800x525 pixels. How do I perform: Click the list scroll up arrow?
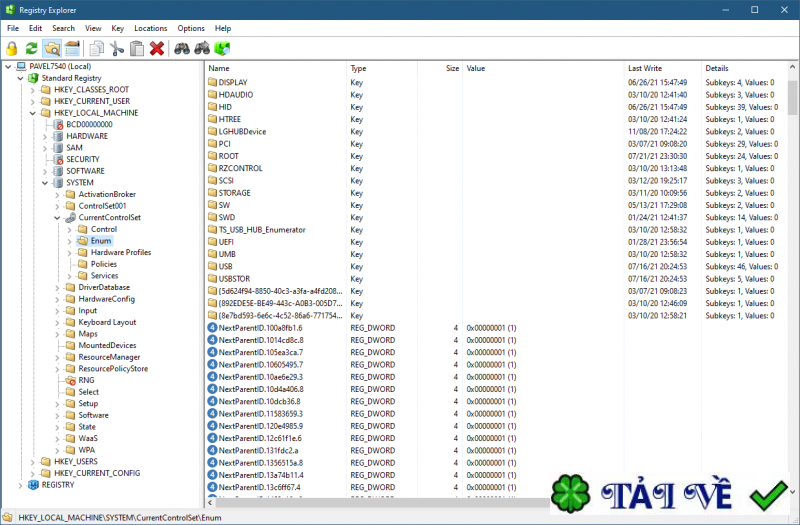pyautogui.click(x=792, y=67)
